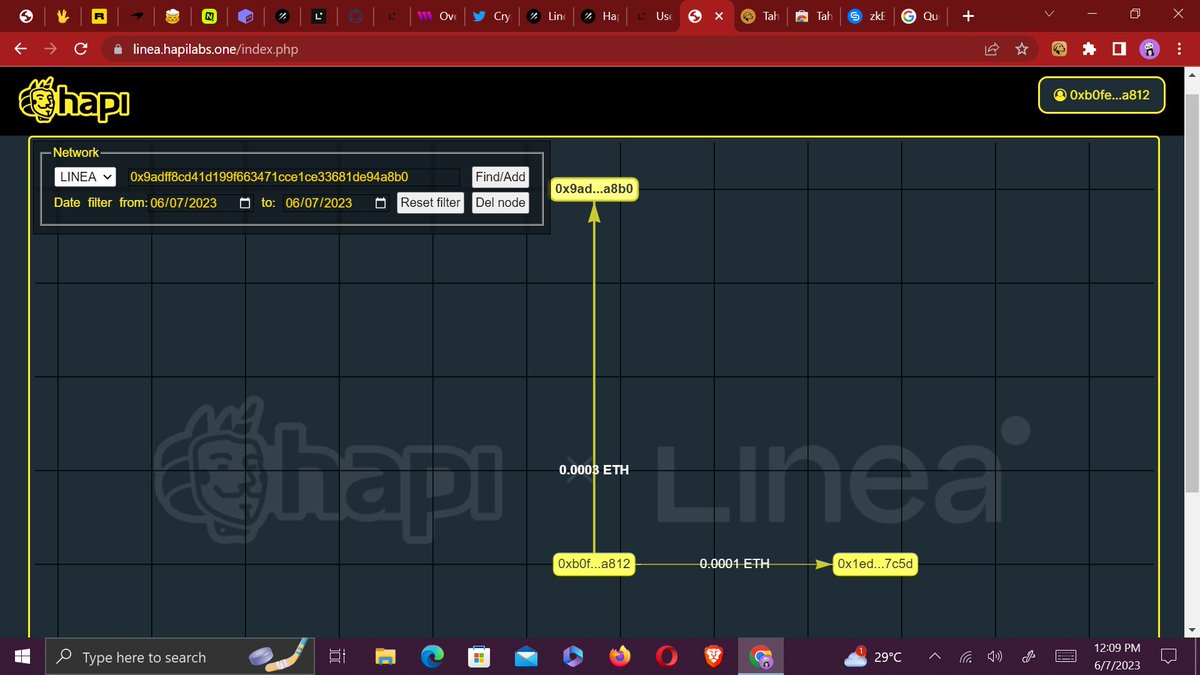The height and width of the screenshot is (675, 1200).
Task: Open the Windows Start menu
Action: 22,657
